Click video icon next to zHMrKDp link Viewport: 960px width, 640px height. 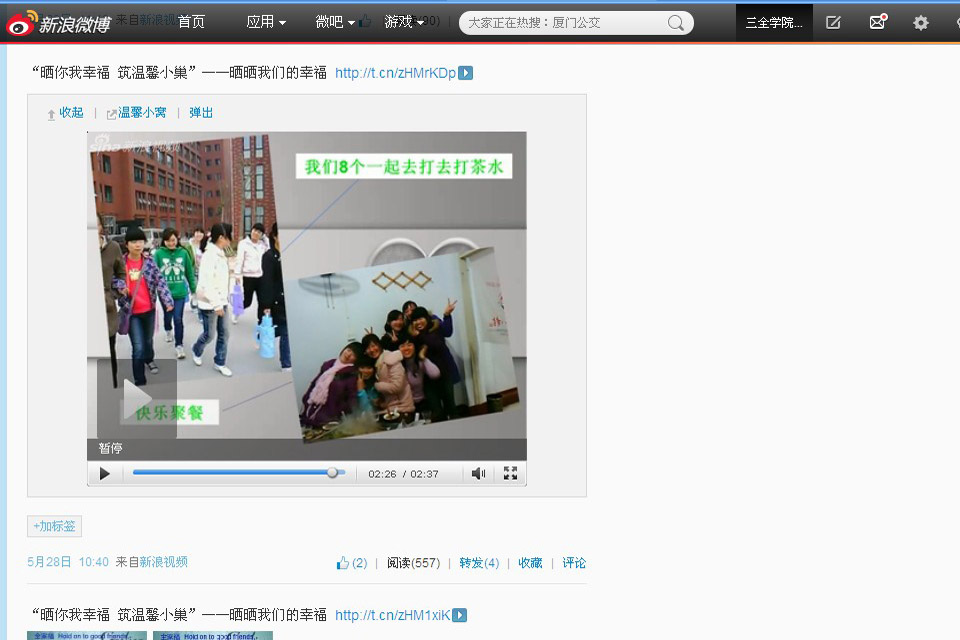(465, 73)
